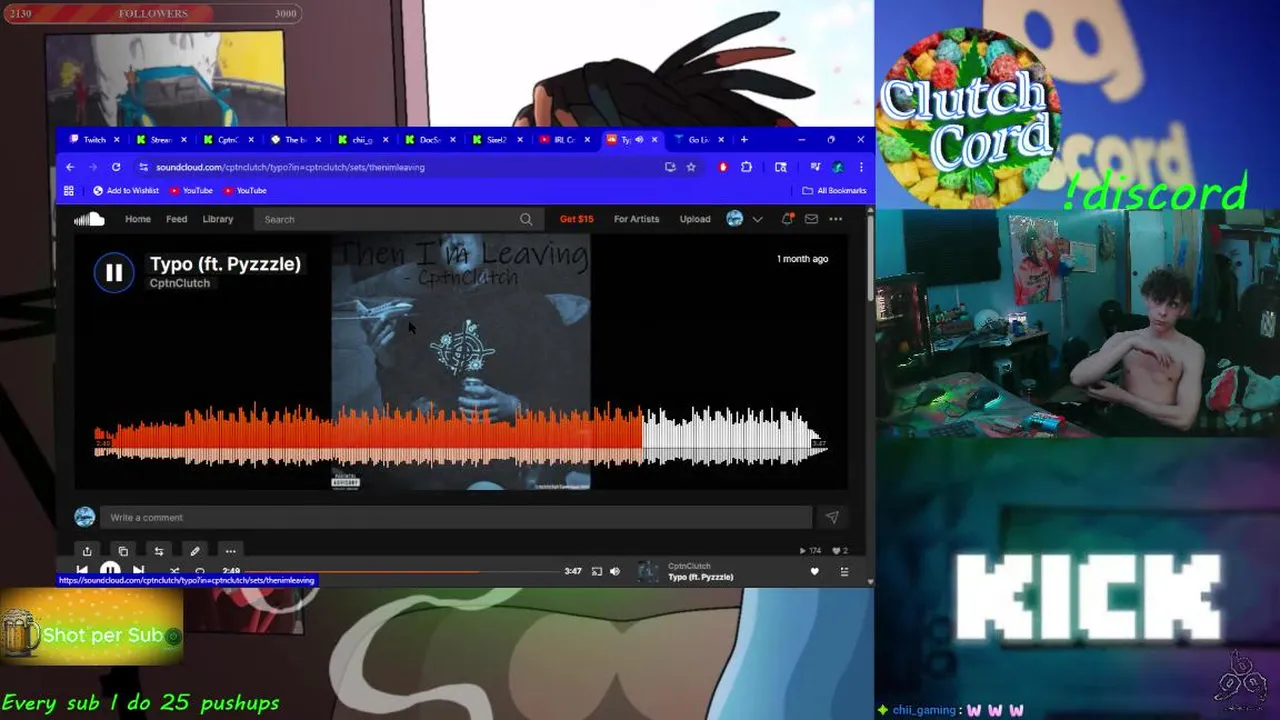Repost the track with the repost icon
Image resolution: width=1280 pixels, height=720 pixels.
coord(159,551)
